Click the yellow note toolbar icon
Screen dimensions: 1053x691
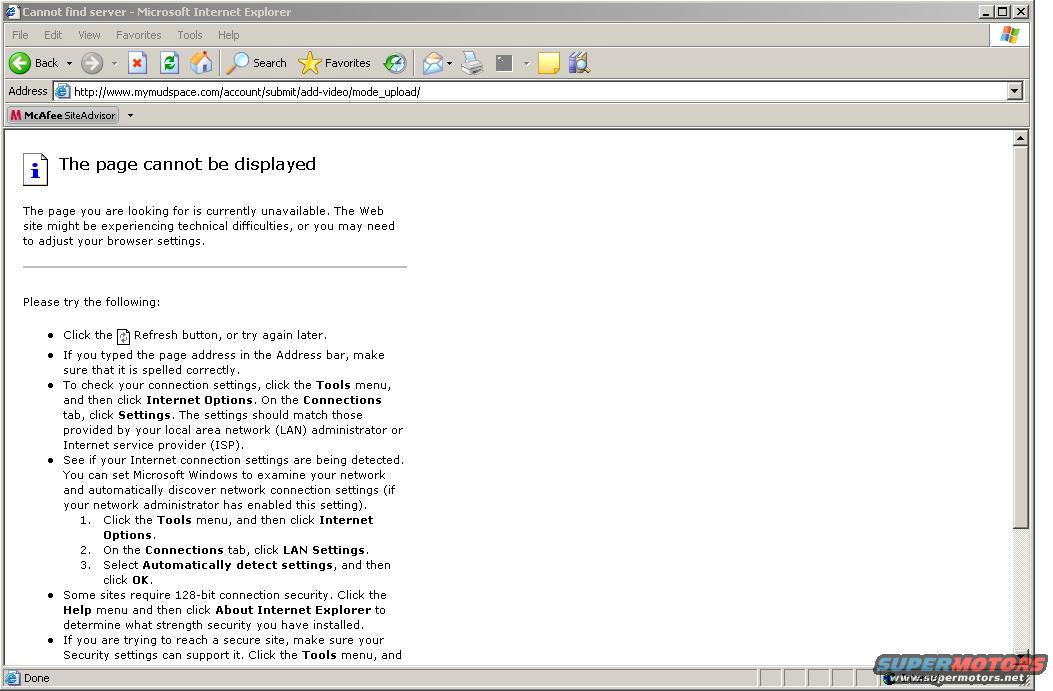coord(549,63)
